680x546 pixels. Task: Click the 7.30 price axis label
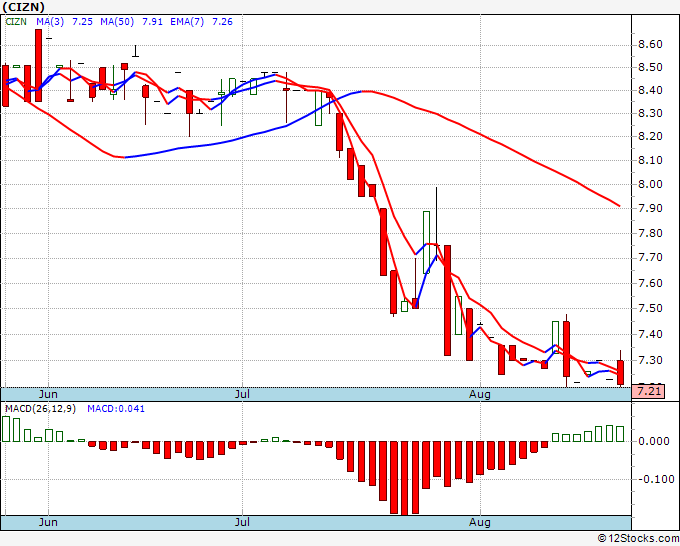pyautogui.click(x=650, y=360)
